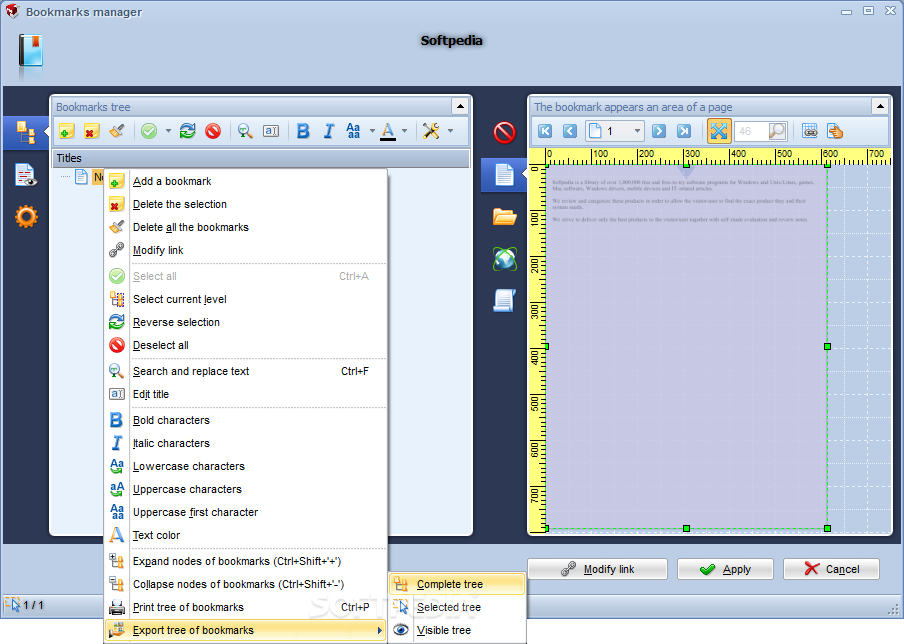Click the Reverse selection toolbar icon

[187, 131]
